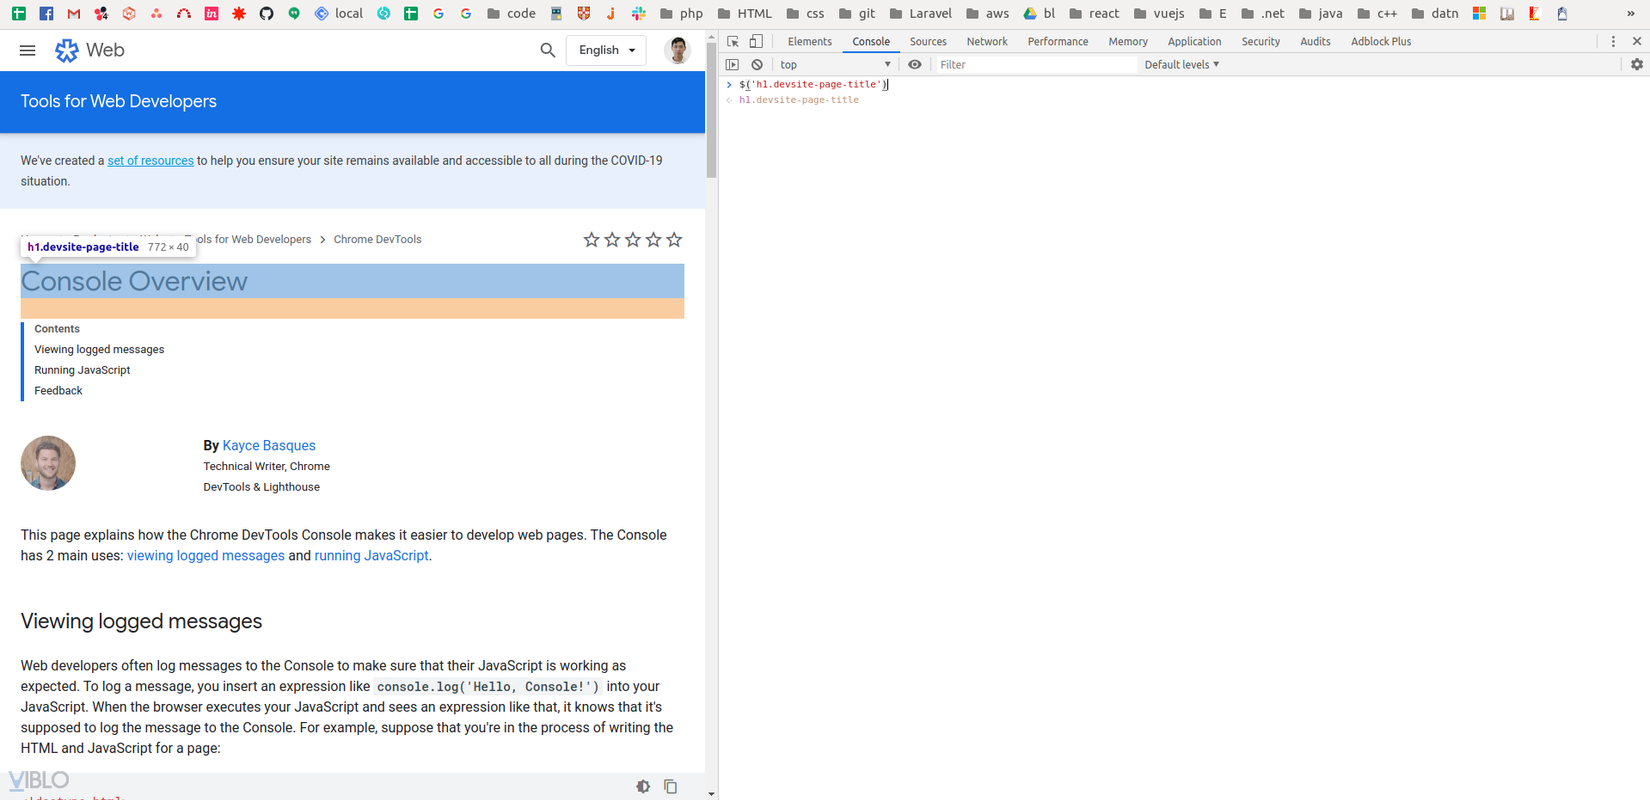Open the user account avatar
The height and width of the screenshot is (800, 1650).
click(x=678, y=50)
